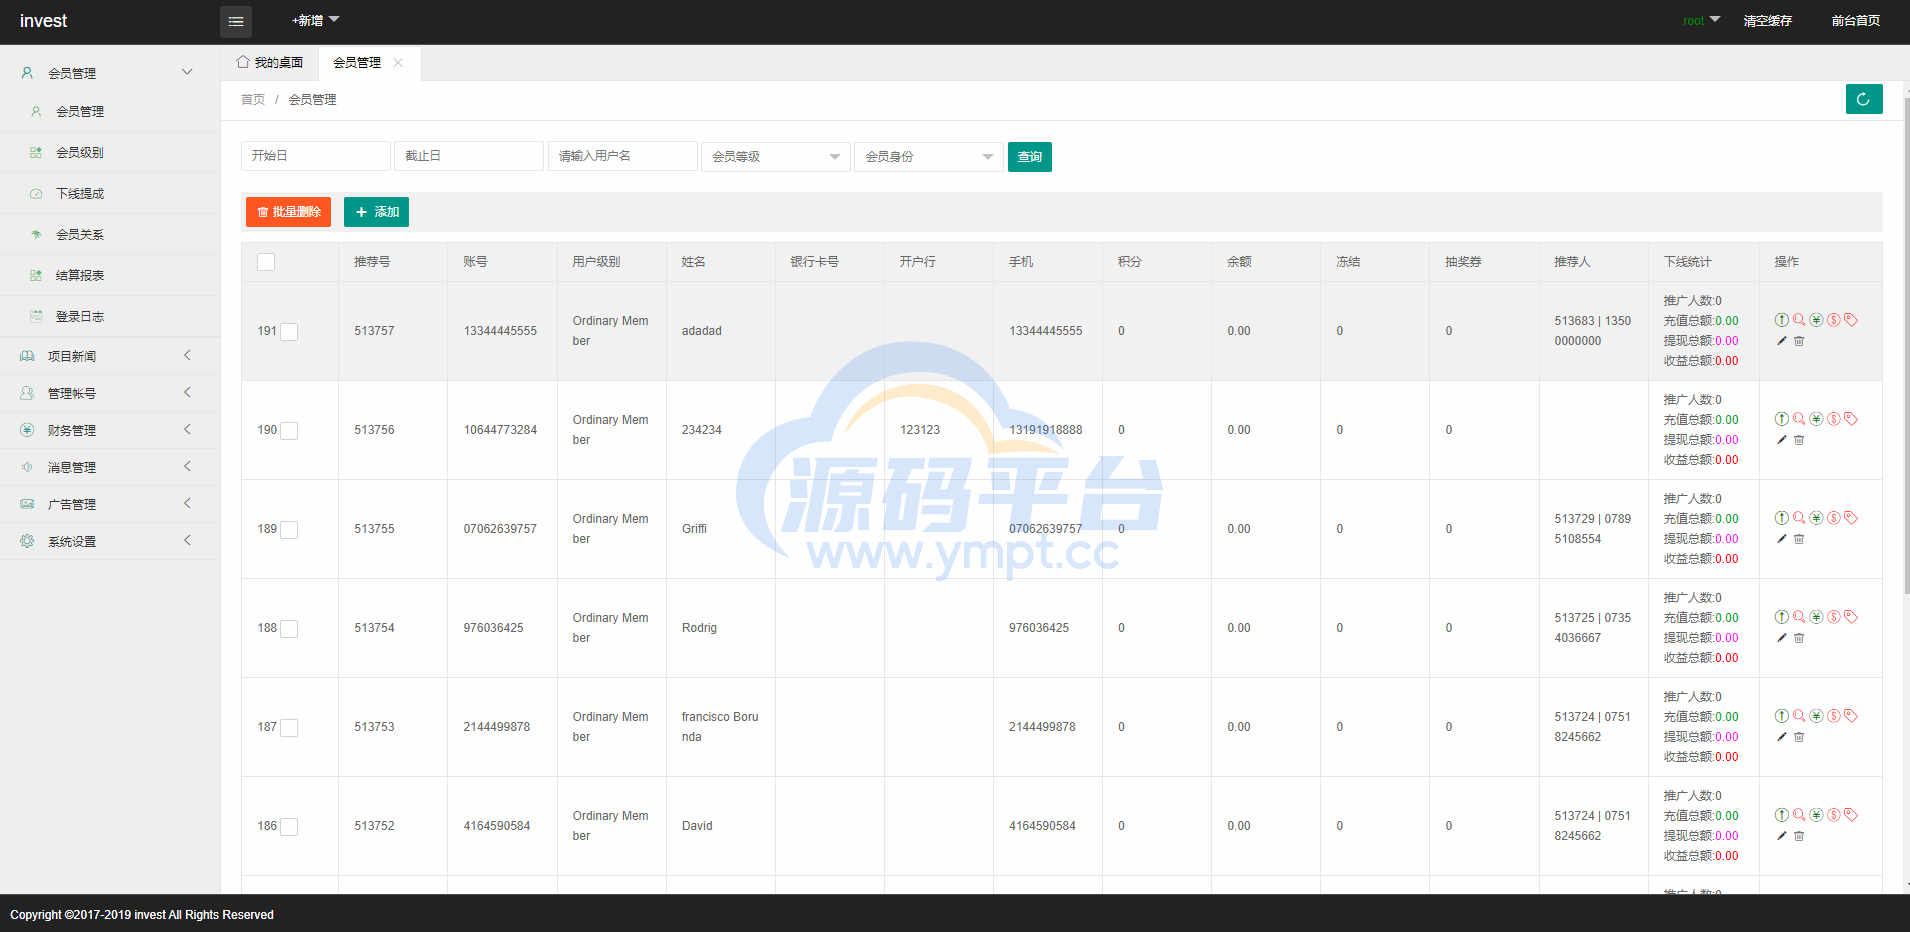This screenshot has height=932, width=1910.
Task: Check the checkbox for row 187
Action: point(289,728)
